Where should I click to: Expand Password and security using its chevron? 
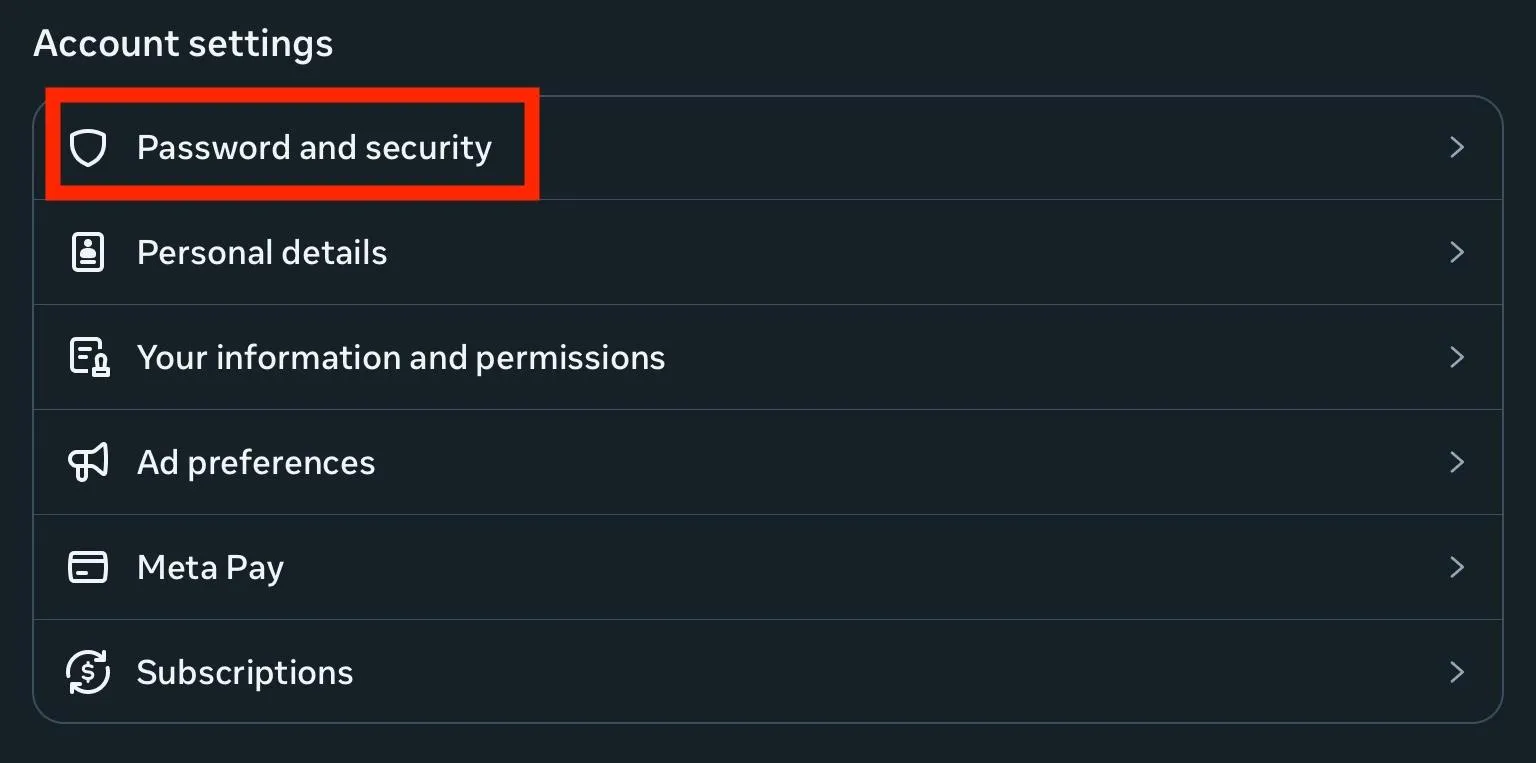[x=1457, y=148]
